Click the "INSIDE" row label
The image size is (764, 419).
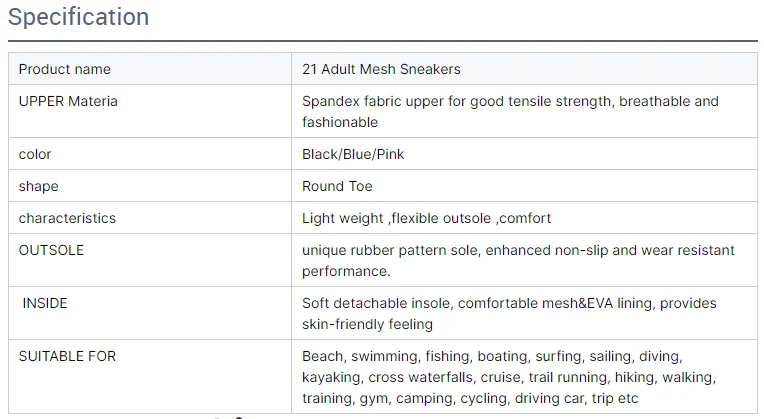pyautogui.click(x=45, y=303)
